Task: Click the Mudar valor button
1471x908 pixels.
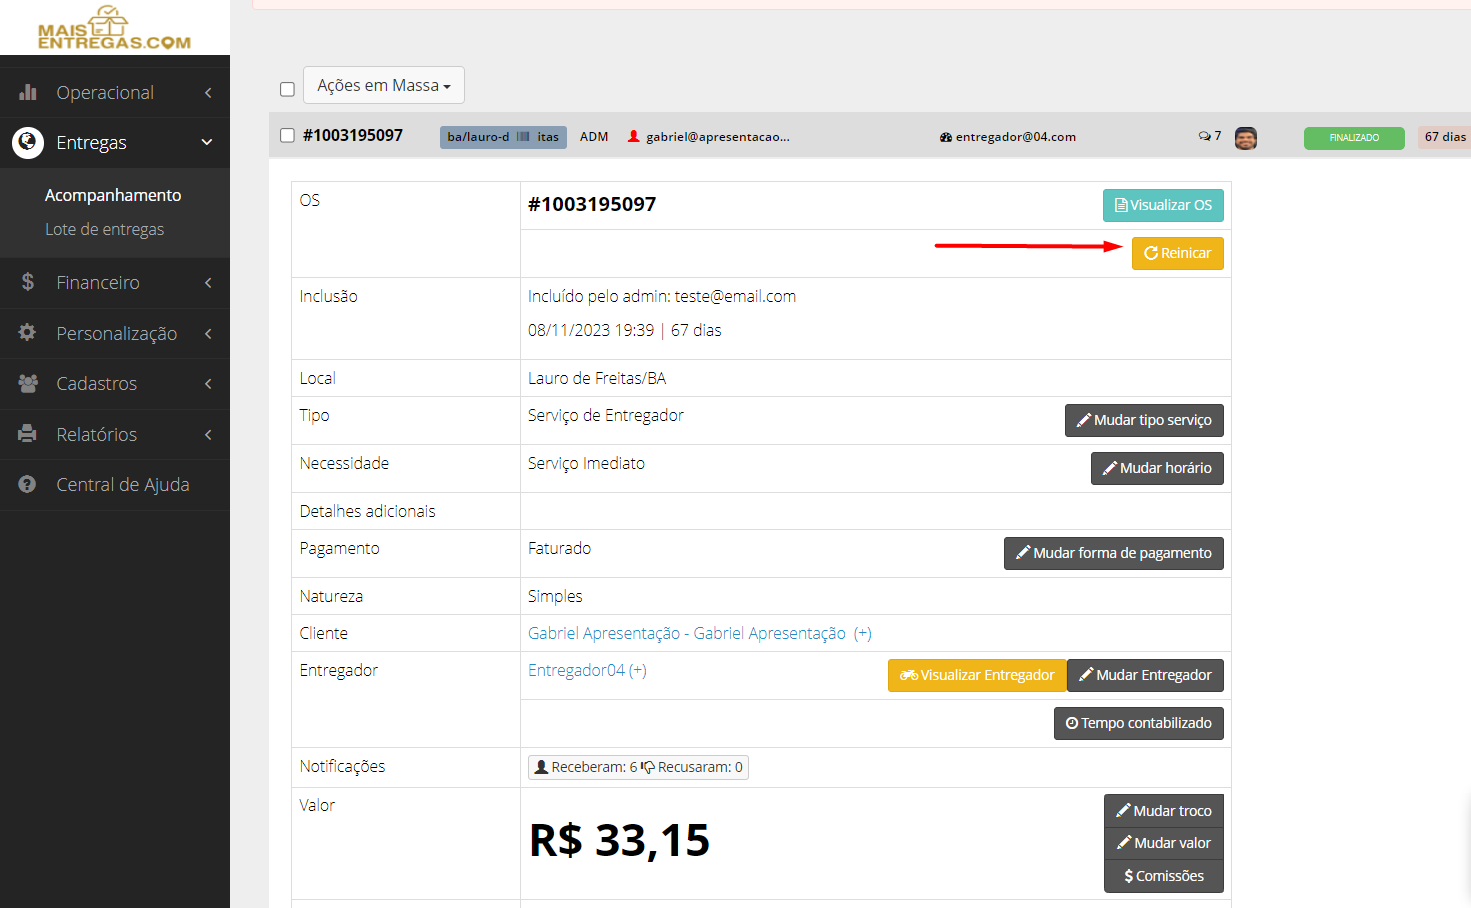Action: (x=1164, y=843)
